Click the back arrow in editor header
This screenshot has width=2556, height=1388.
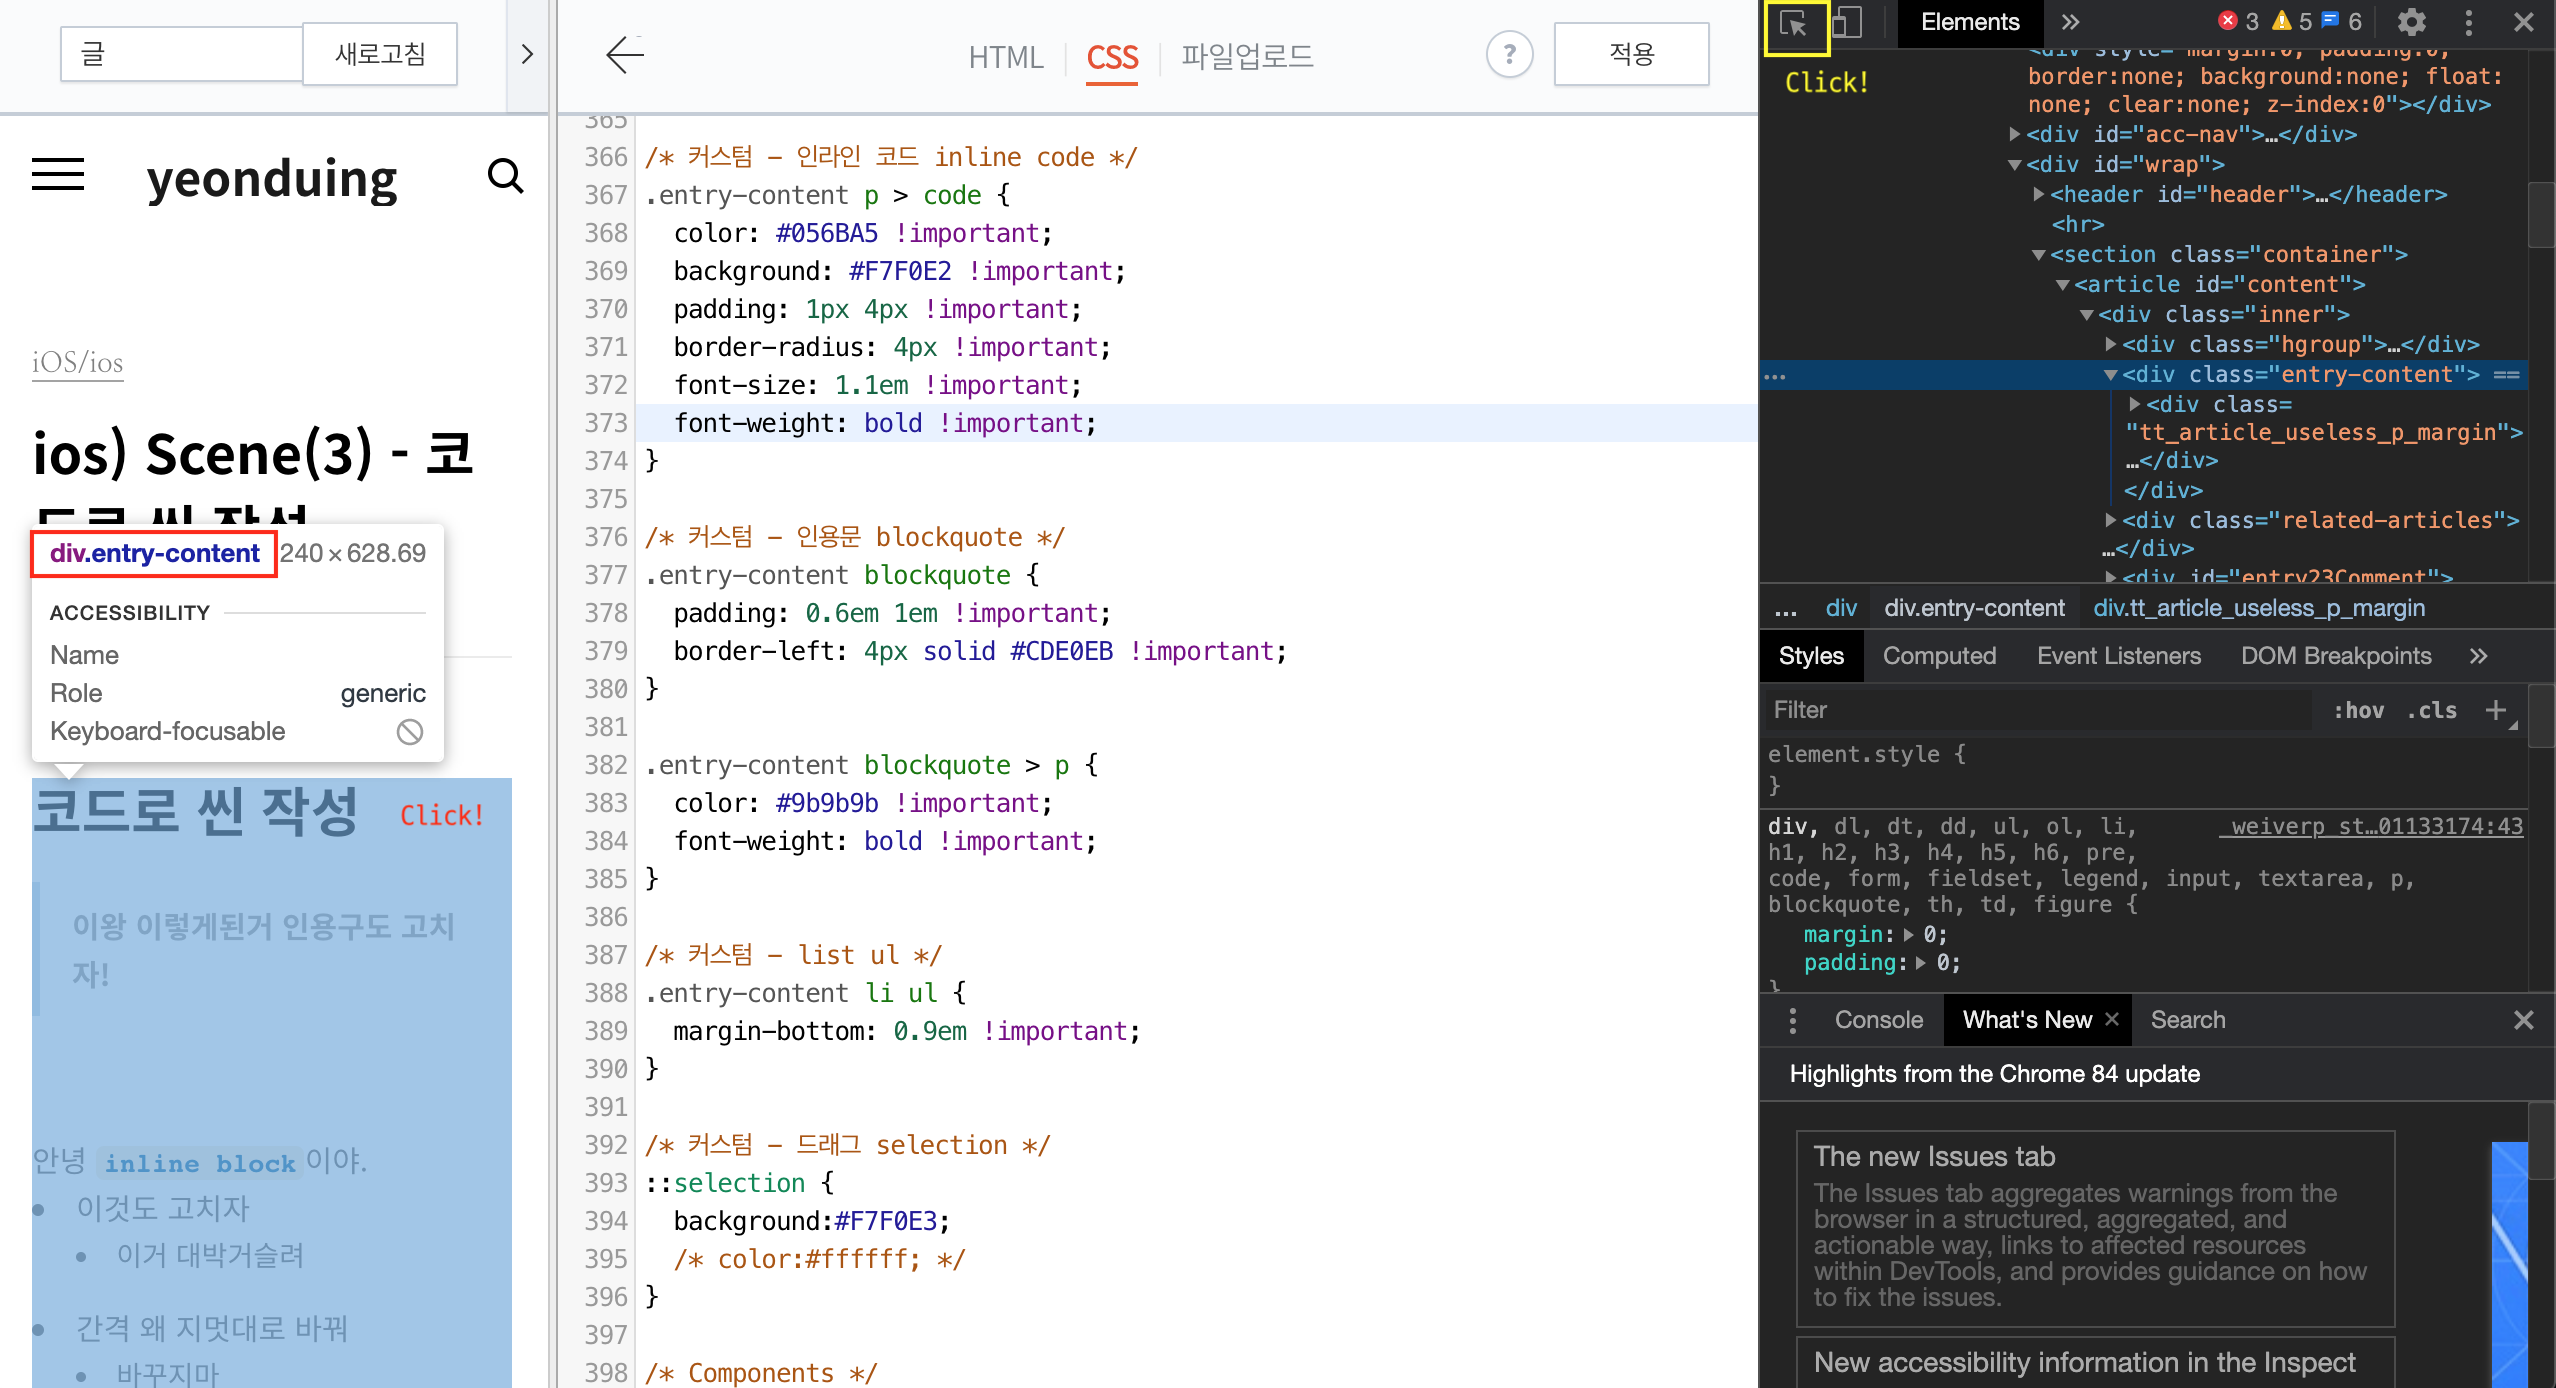coord(625,55)
